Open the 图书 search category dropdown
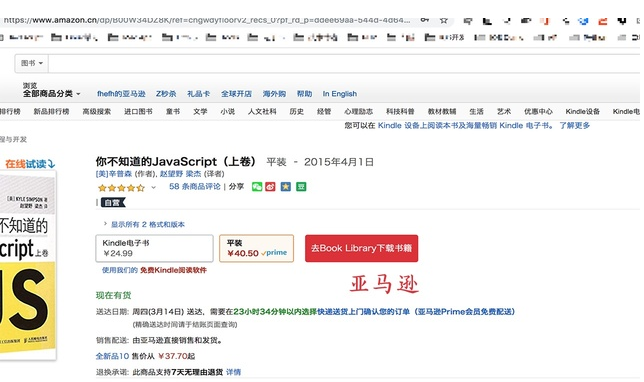 pos(32,63)
